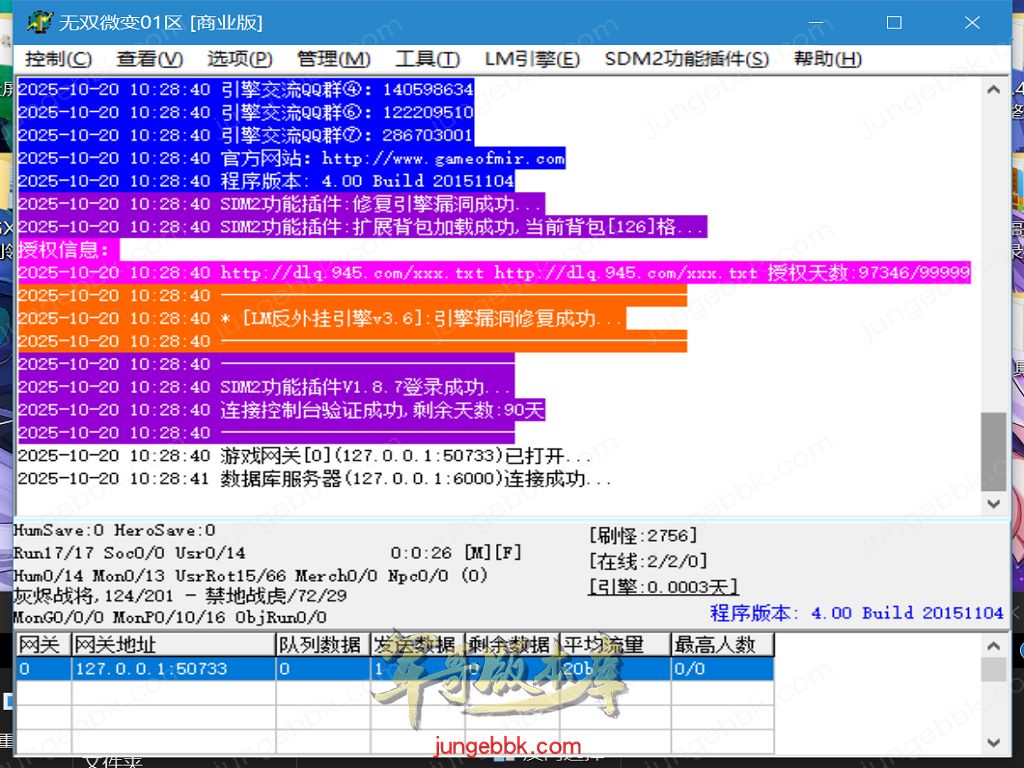Open the 帮助(H) menu
The image size is (1024, 768).
coord(828,59)
